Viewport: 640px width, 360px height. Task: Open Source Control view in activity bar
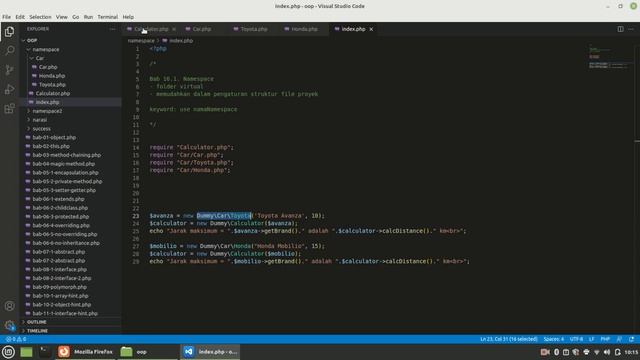[x=9, y=70]
